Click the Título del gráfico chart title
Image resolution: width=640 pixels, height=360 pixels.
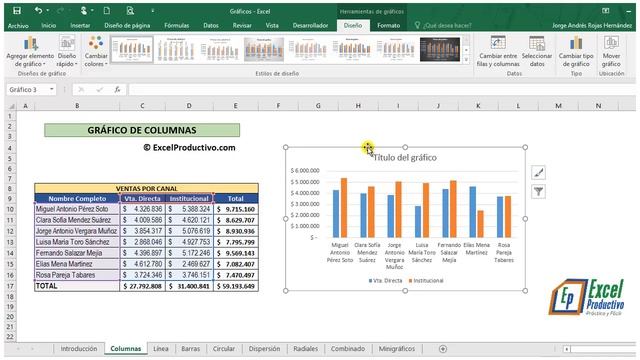click(404, 158)
